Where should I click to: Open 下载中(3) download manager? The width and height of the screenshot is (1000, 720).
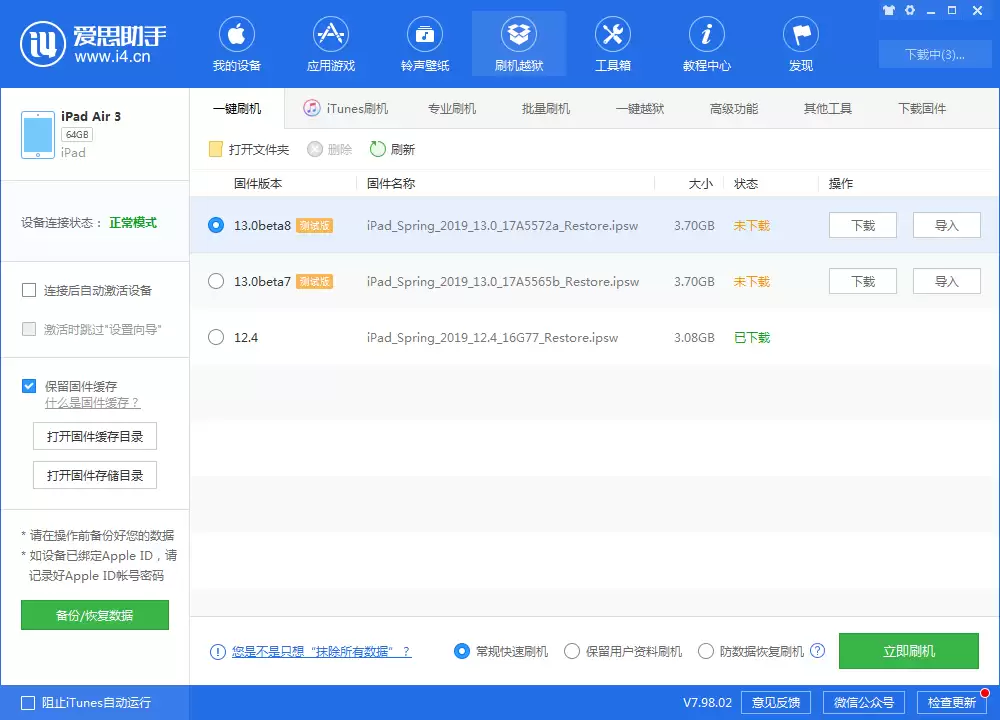tap(934, 54)
